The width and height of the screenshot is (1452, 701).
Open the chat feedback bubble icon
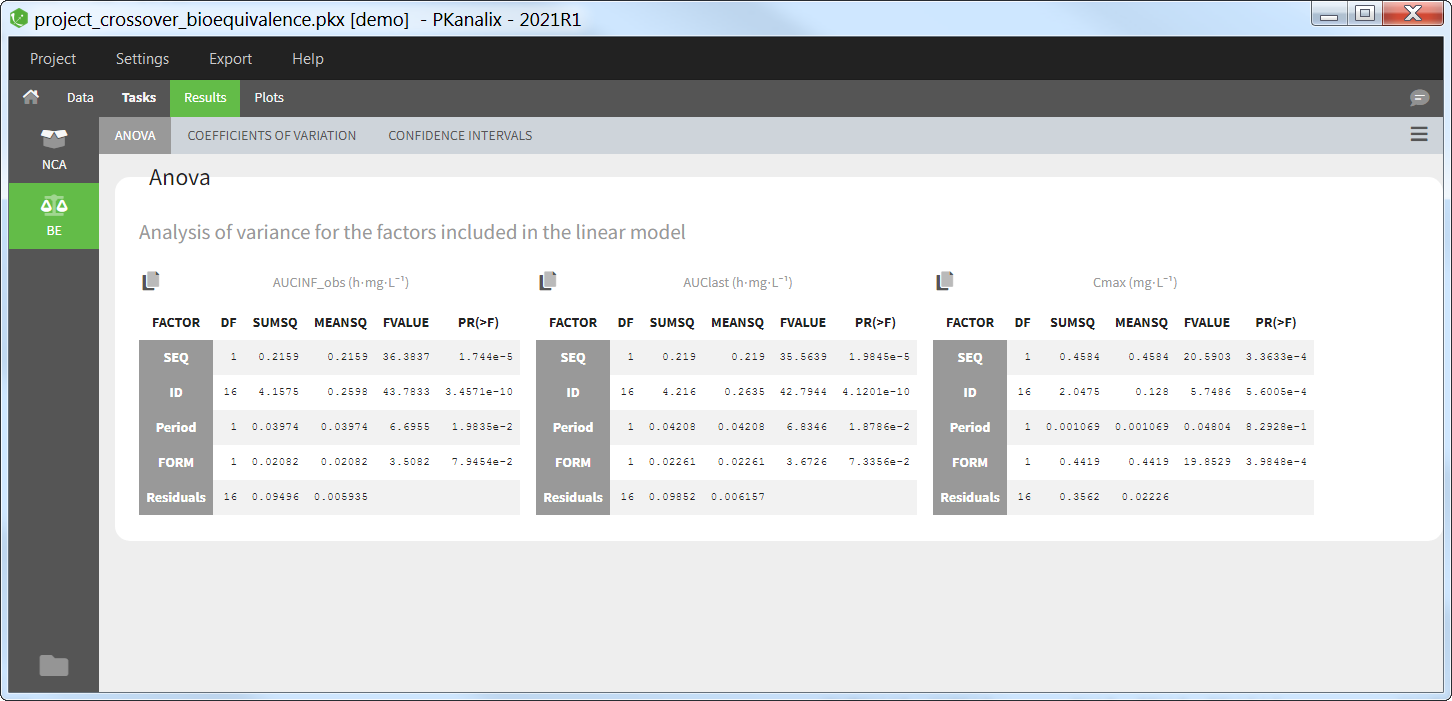coord(1419,98)
